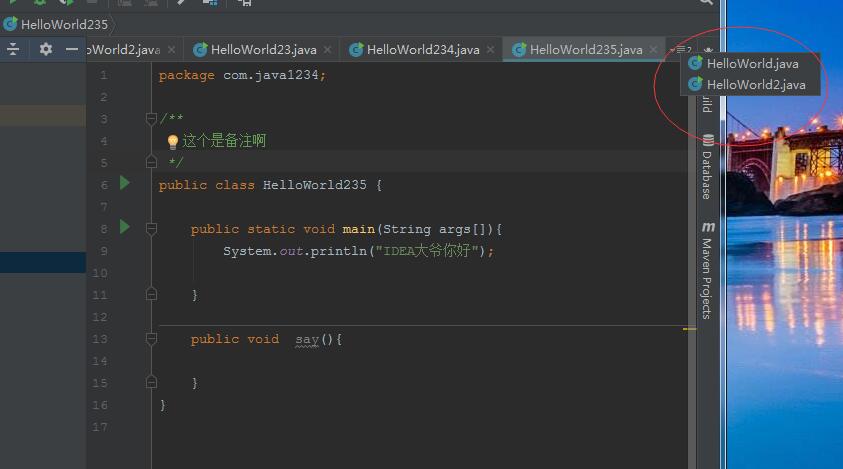Open the Maven Projects tool window
Screen dimensions: 843x469
(x=707, y=270)
